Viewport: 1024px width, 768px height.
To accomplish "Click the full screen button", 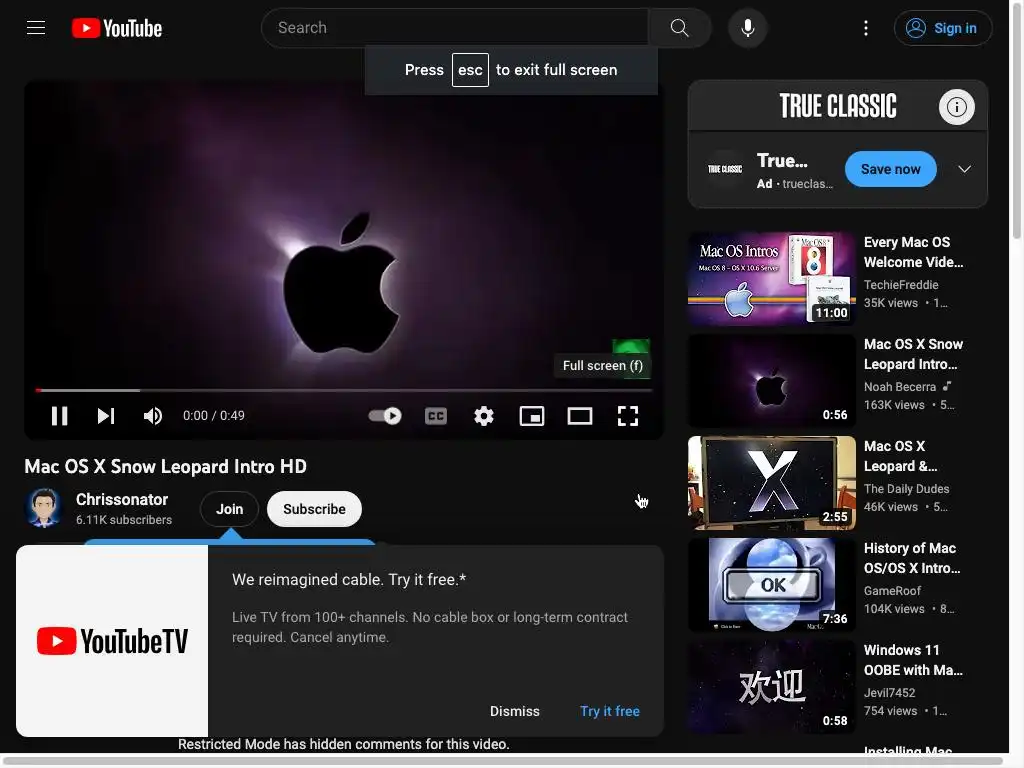I will click(x=628, y=416).
